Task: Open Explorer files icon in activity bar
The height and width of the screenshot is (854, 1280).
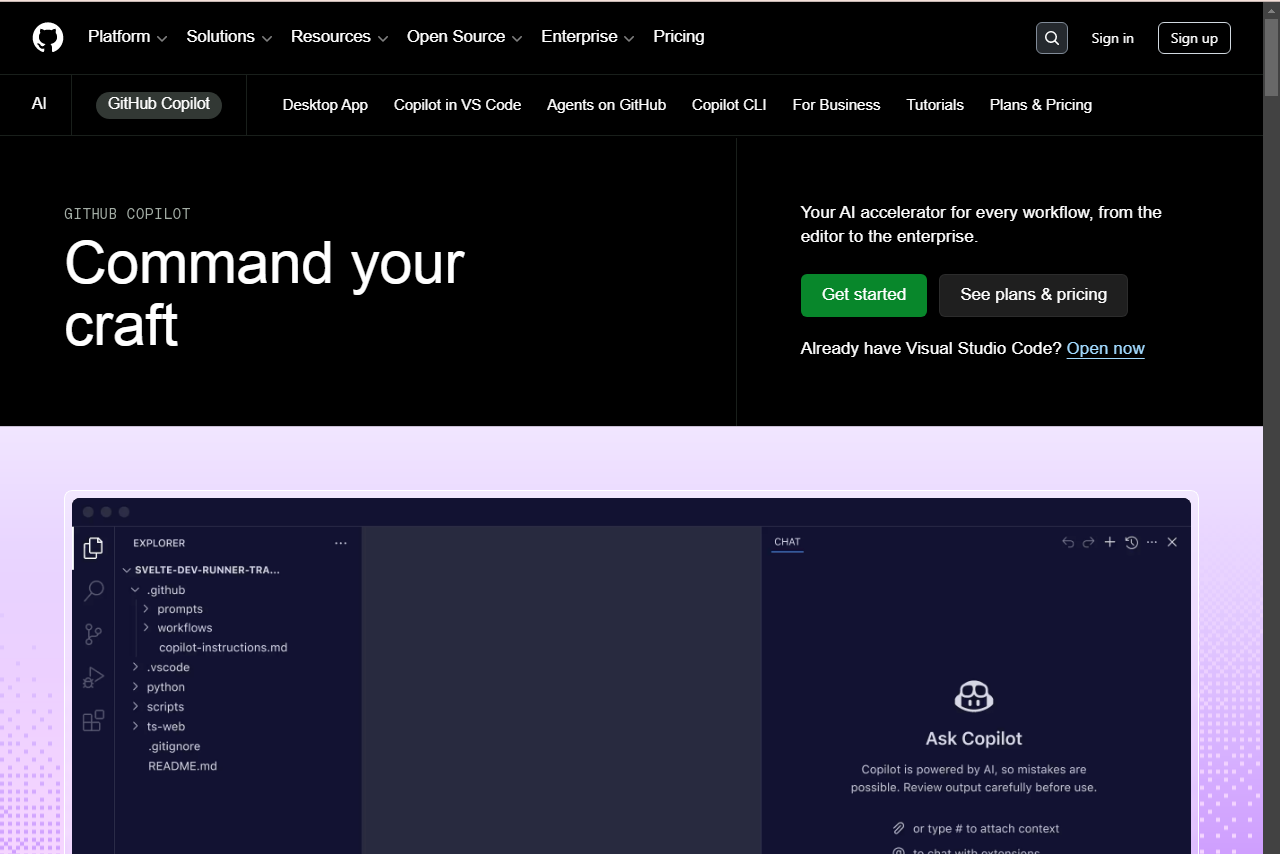Action: point(93,548)
